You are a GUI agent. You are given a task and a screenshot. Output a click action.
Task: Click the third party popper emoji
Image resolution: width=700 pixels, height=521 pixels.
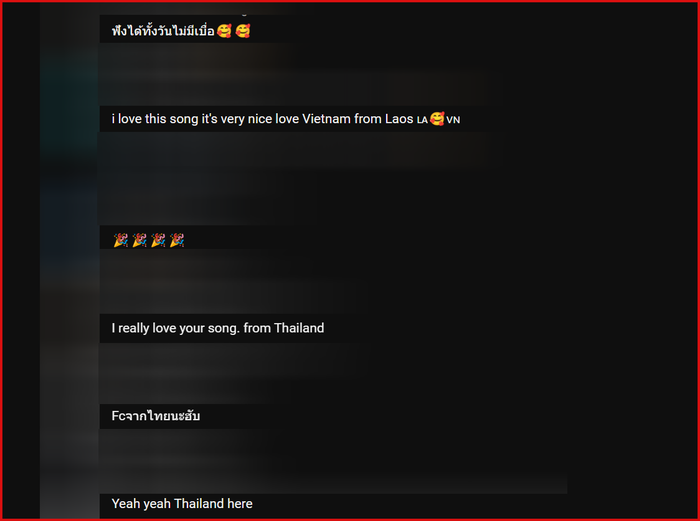(x=158, y=240)
